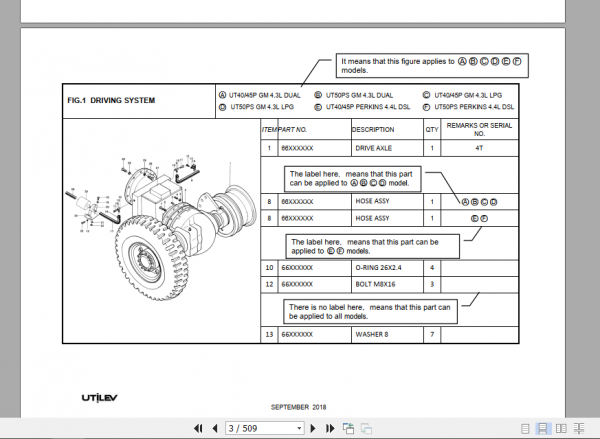Click the note about no label meaning all models
The image size is (600, 439).
[370, 312]
